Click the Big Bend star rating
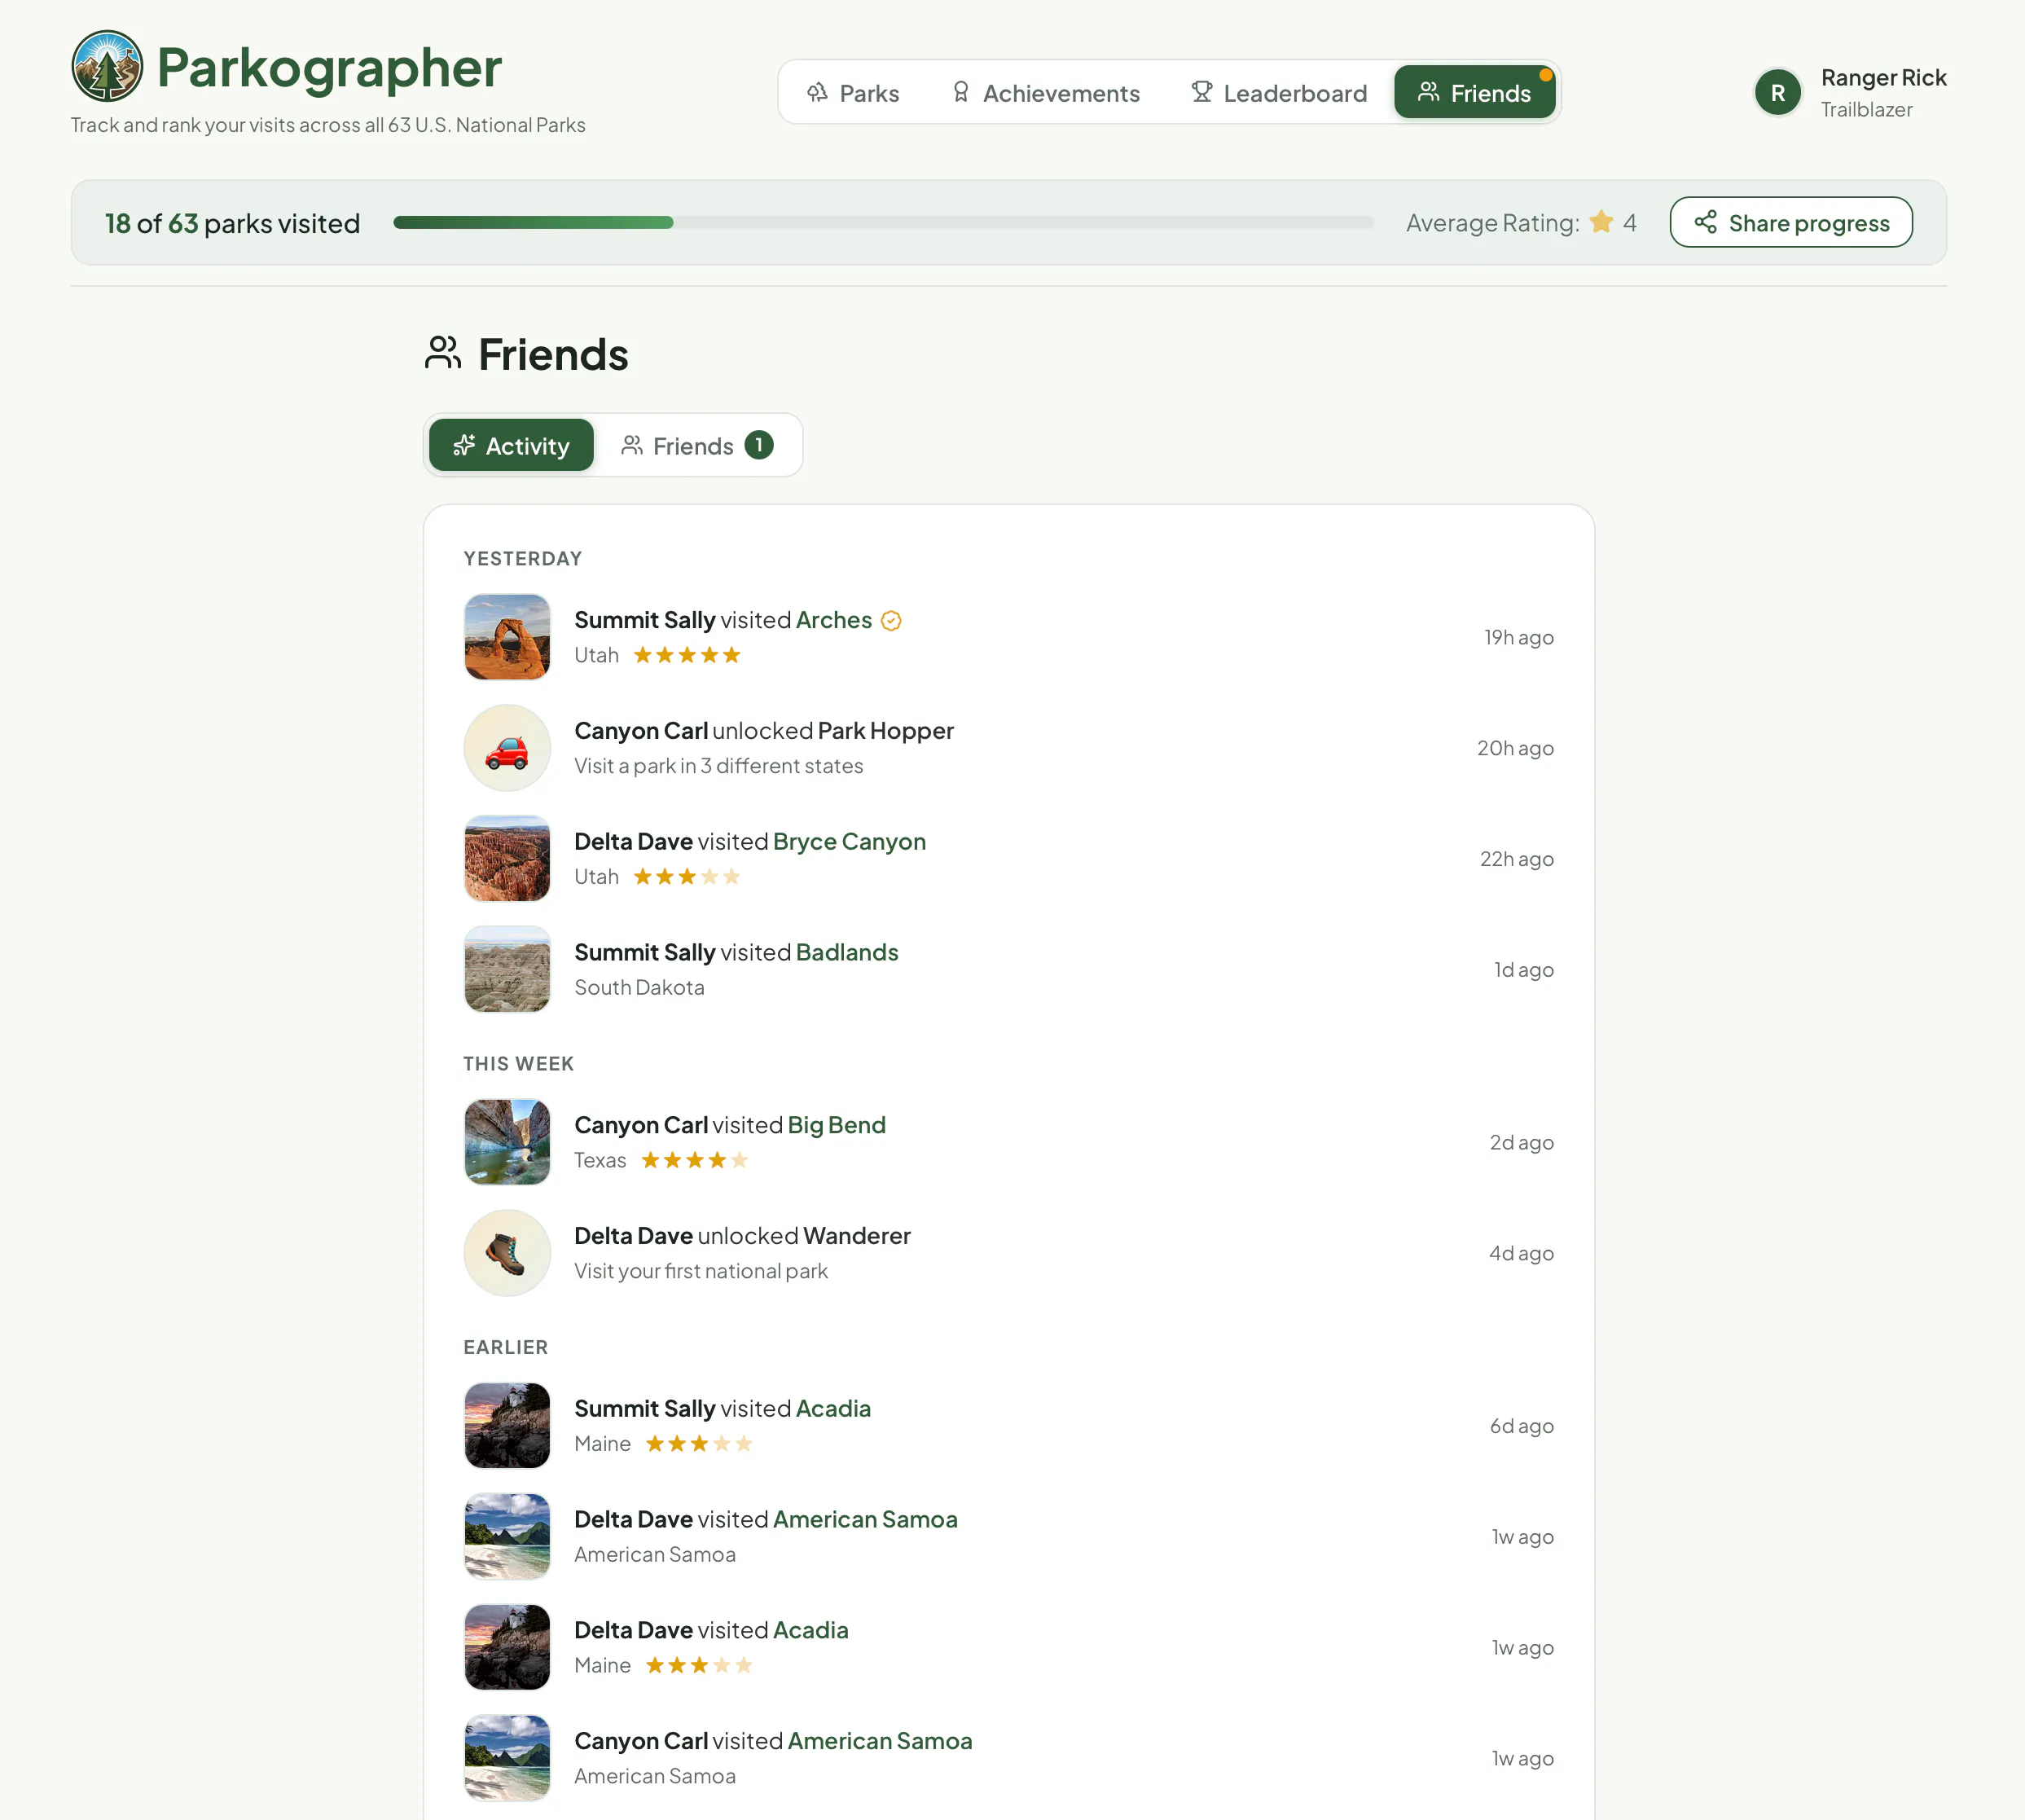Screen dimensions: 2025x1820 [x=695, y=1161]
